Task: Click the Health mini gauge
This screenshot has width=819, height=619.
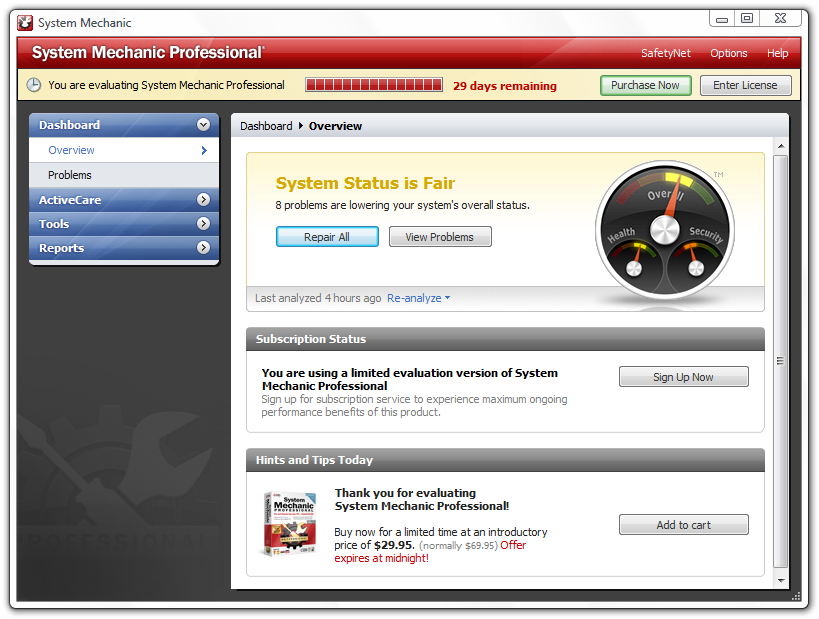Action: [x=634, y=260]
